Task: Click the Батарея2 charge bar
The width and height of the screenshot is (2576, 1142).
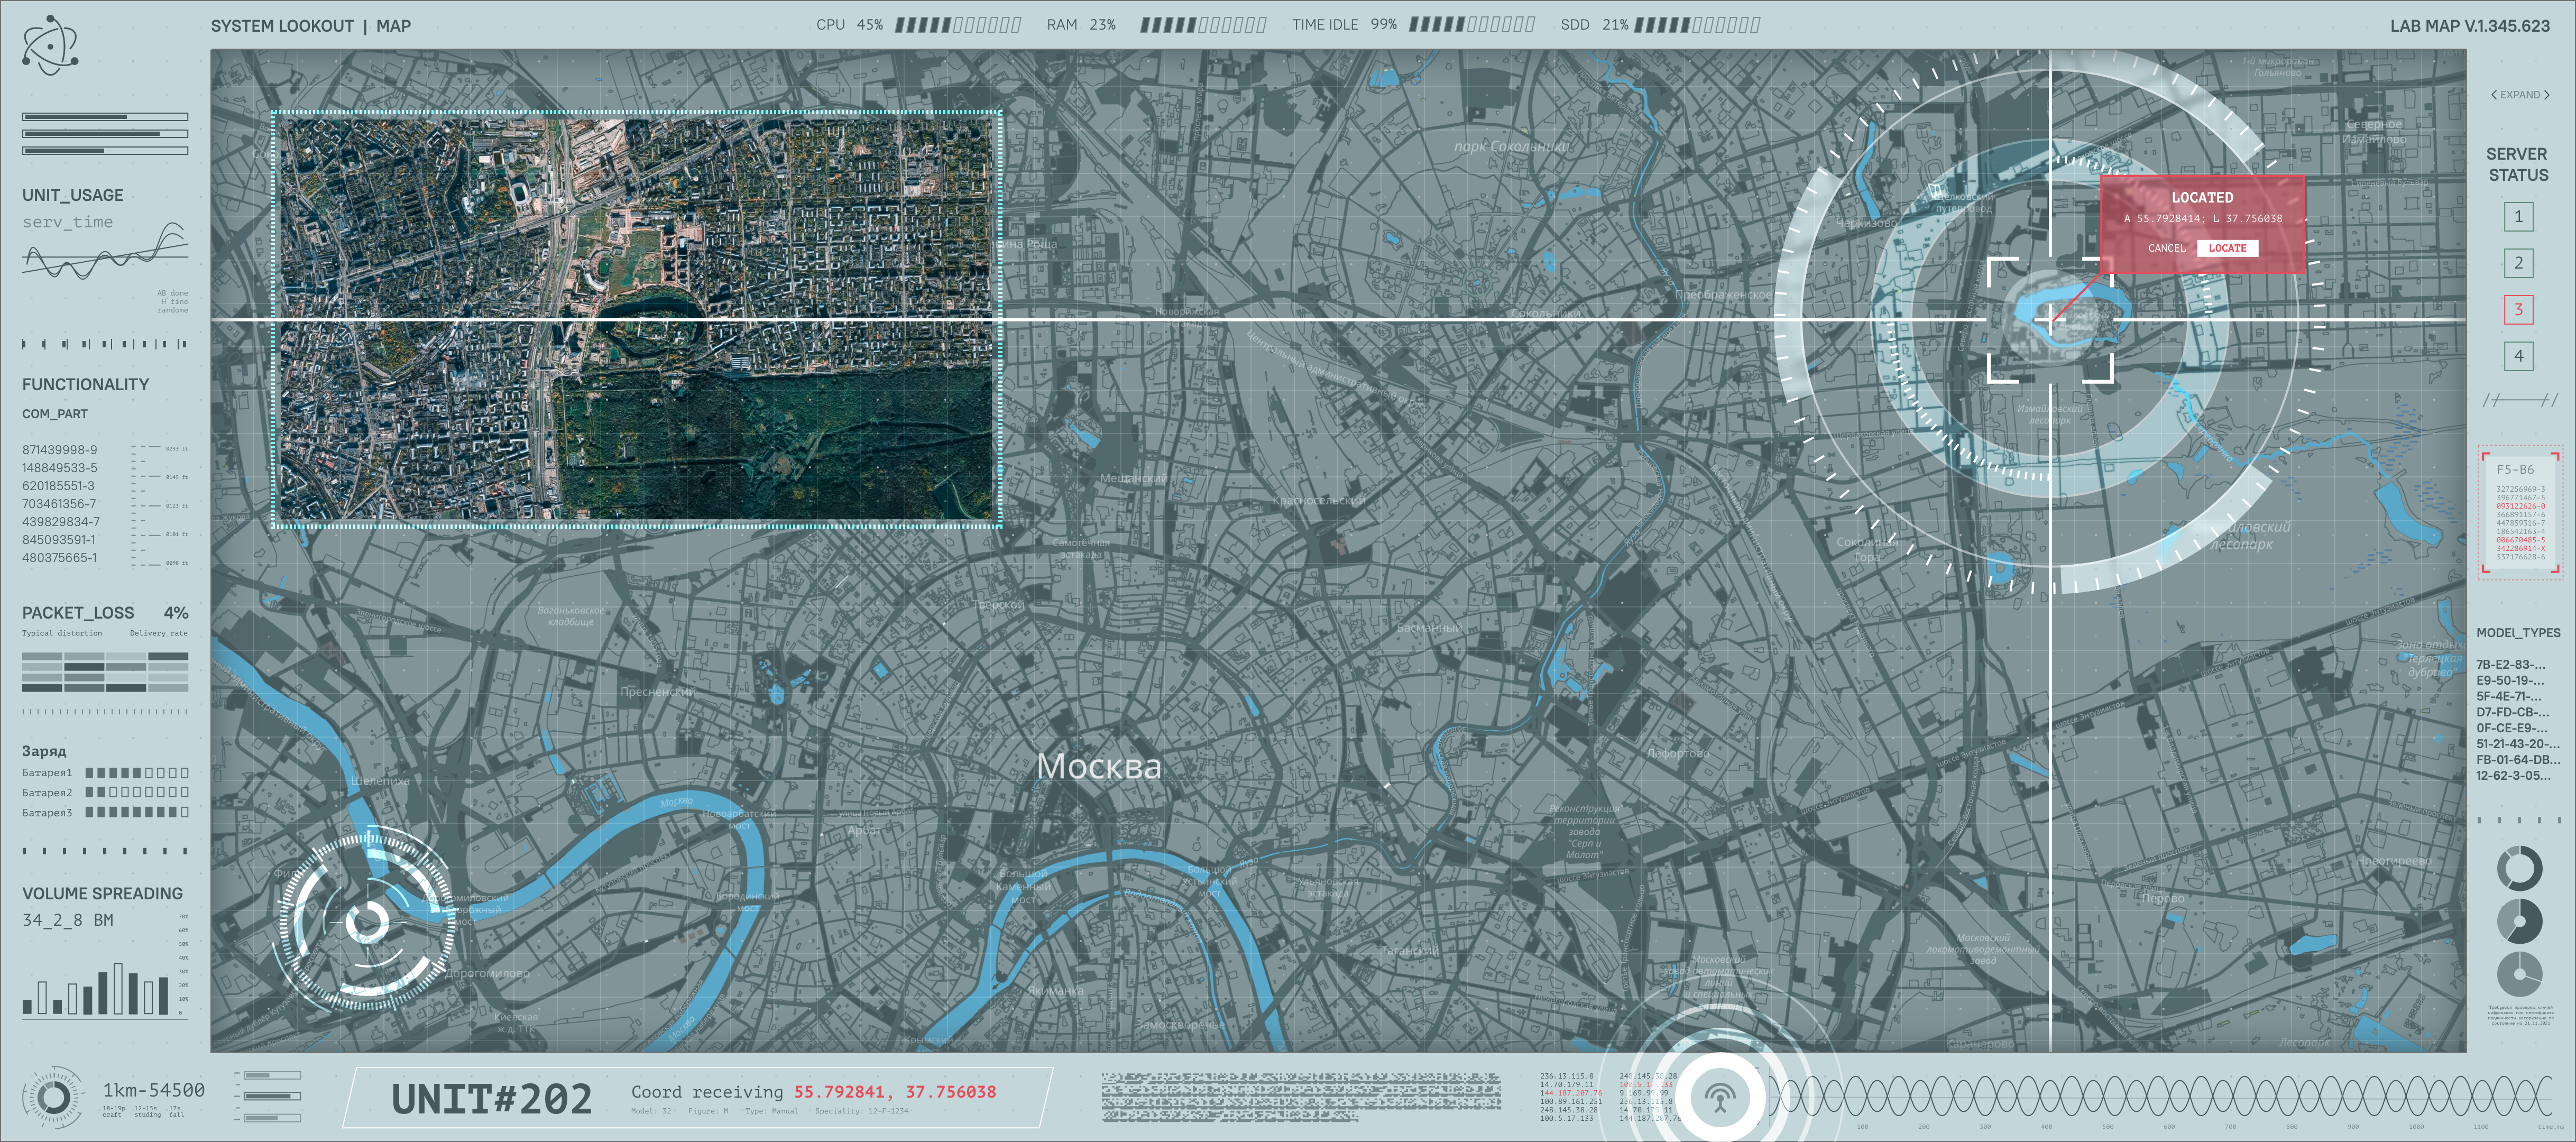Action: tap(137, 792)
